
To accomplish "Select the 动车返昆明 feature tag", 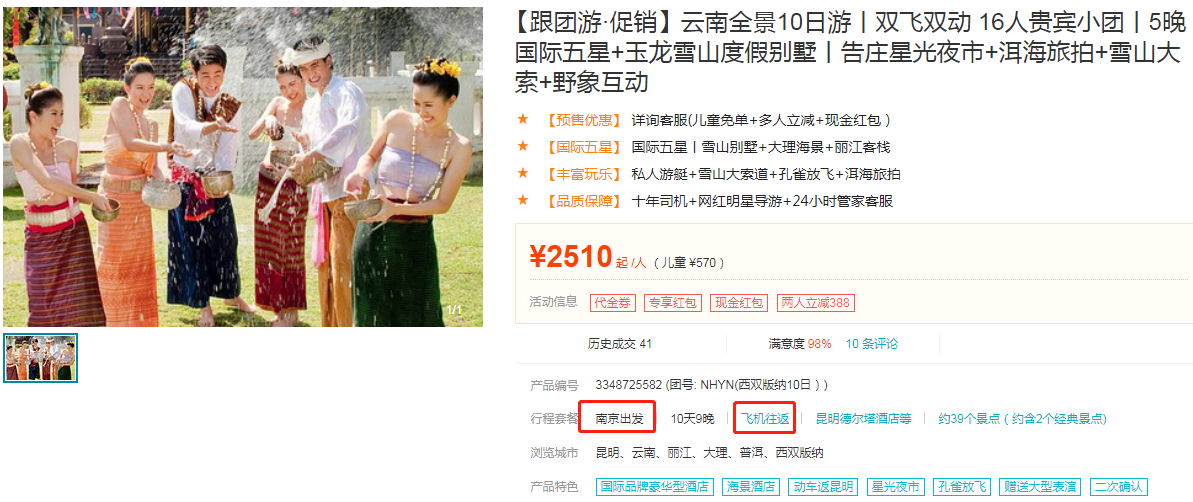I will (x=822, y=487).
